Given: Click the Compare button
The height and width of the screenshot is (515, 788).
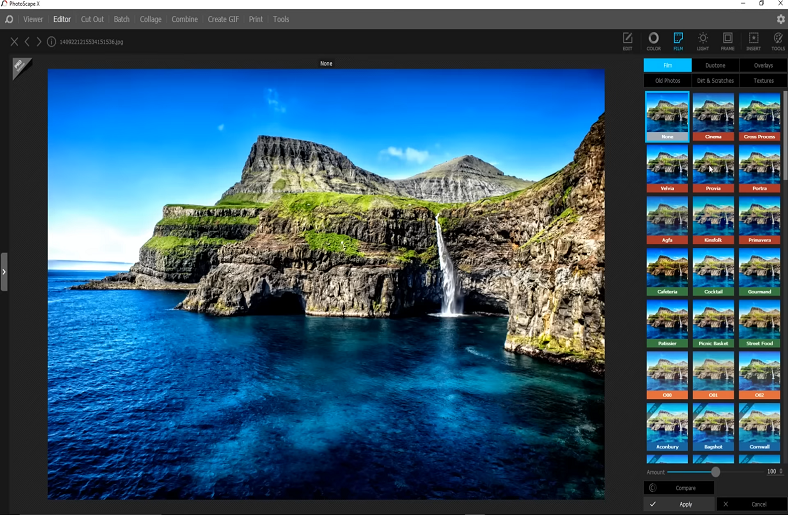Looking at the screenshot, I should click(x=679, y=488).
